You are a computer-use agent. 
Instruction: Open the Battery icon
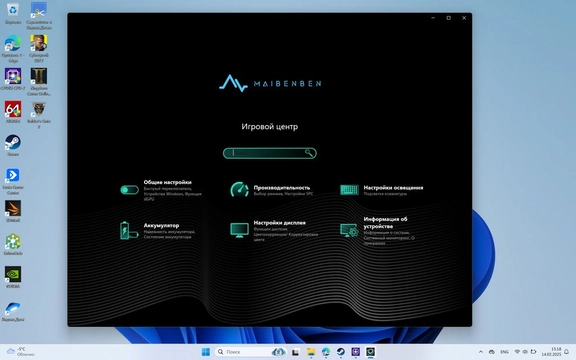click(129, 230)
